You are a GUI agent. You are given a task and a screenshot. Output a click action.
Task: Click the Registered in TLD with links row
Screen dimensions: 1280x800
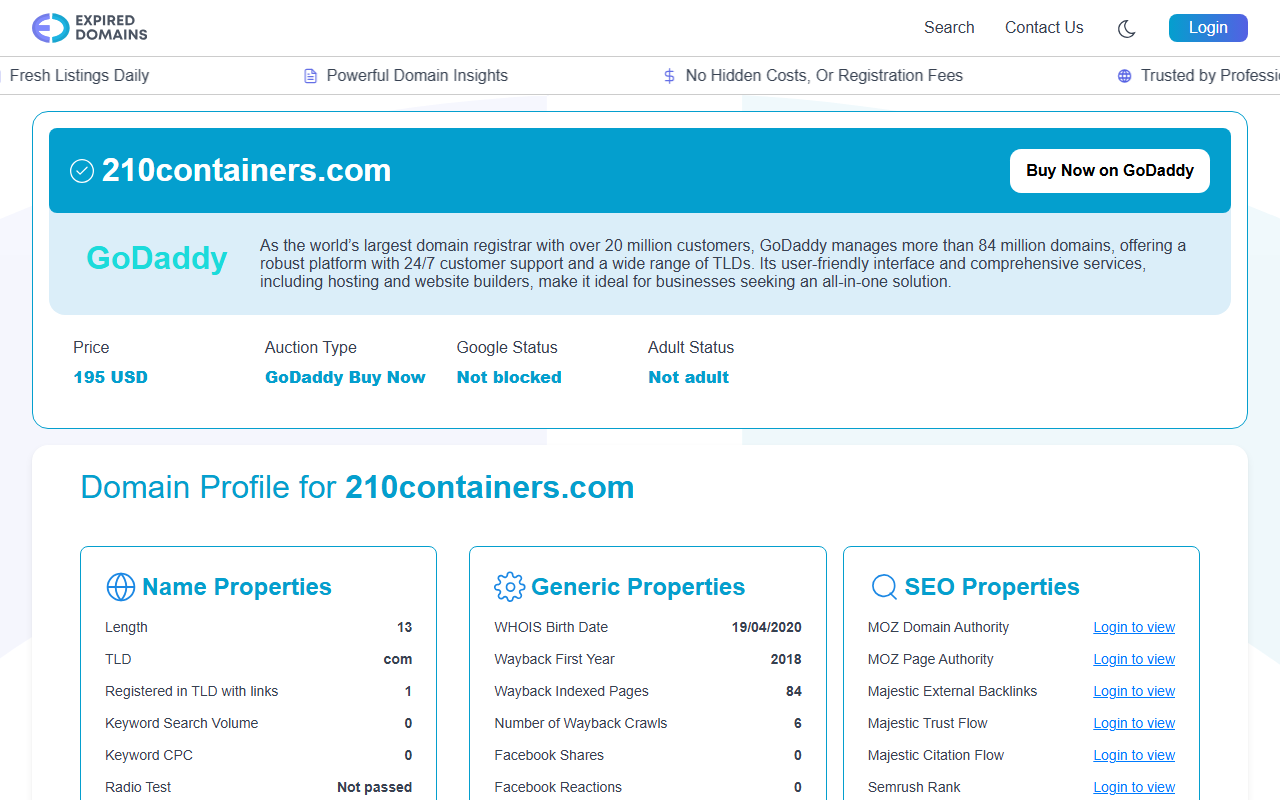pos(259,691)
